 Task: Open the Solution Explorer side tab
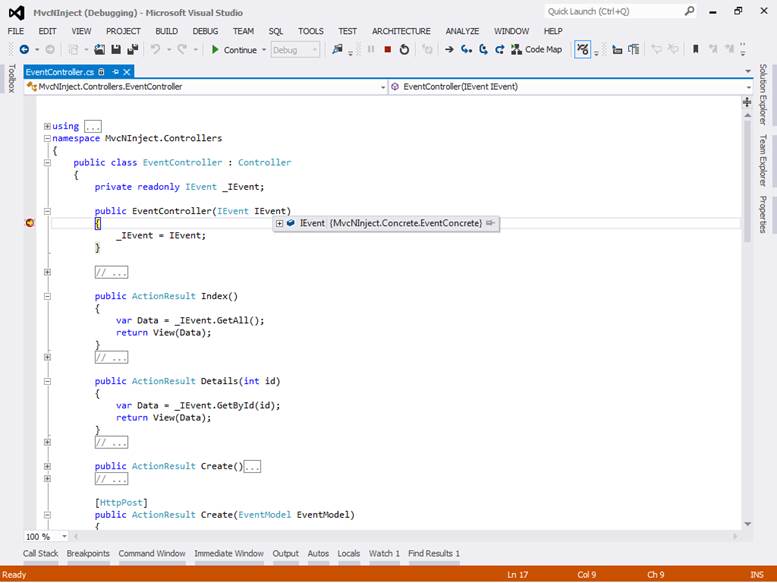click(x=764, y=94)
